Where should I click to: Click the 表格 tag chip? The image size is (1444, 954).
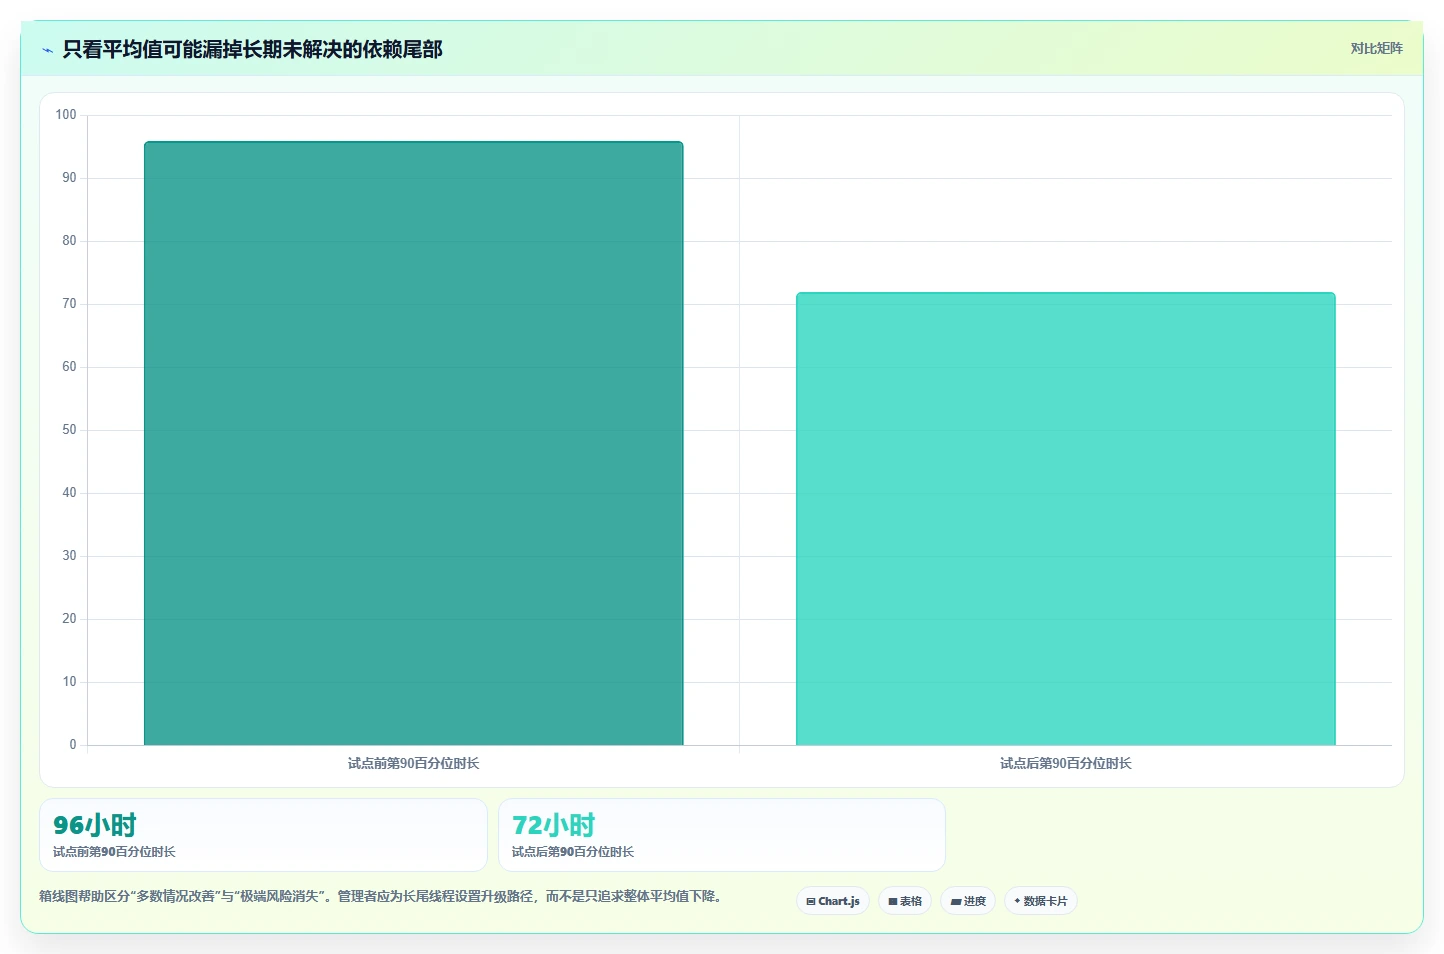[905, 901]
